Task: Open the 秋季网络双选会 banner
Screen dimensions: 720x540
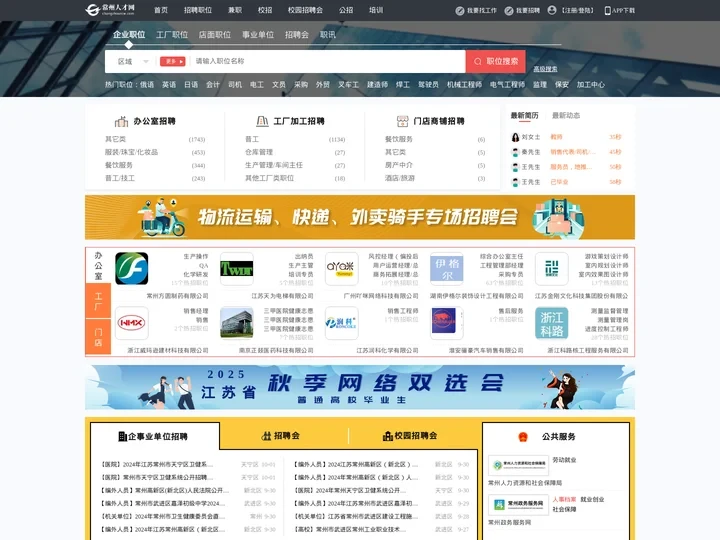Action: click(x=360, y=387)
